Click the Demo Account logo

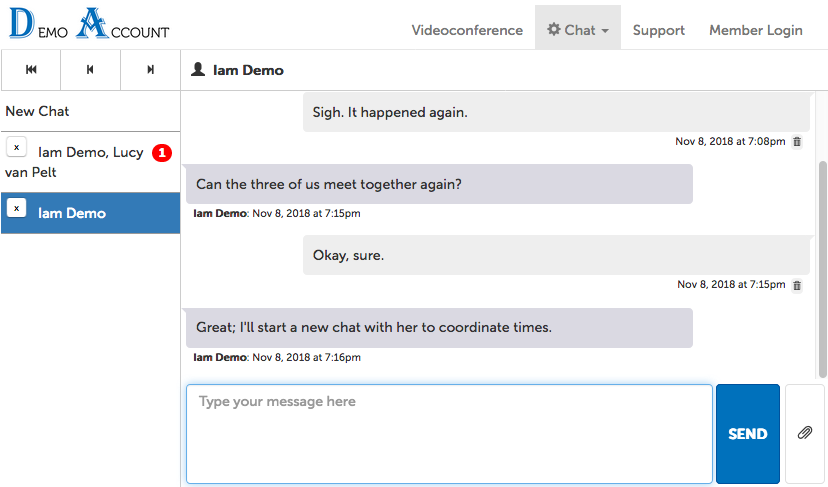coord(89,25)
